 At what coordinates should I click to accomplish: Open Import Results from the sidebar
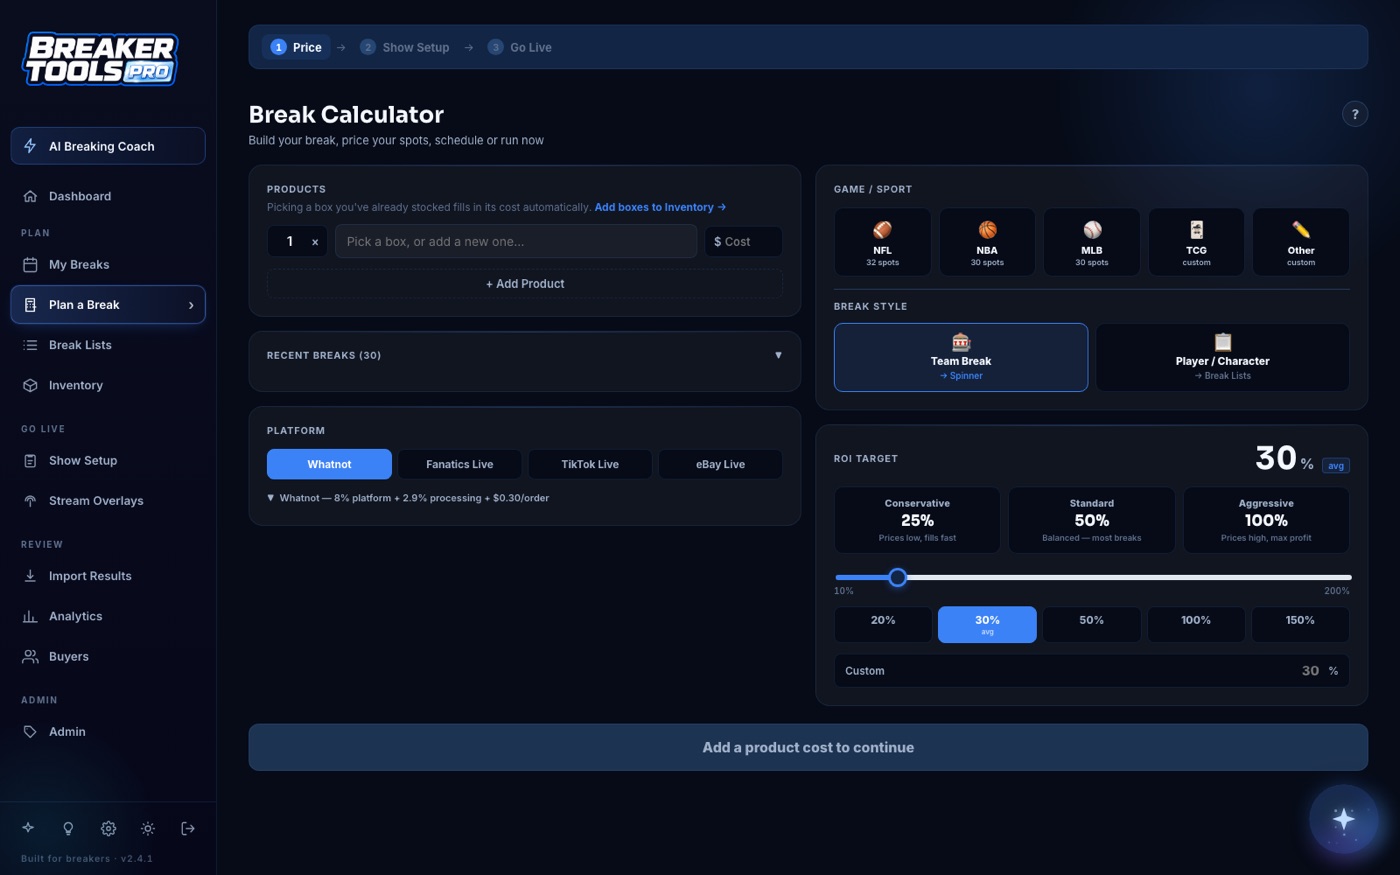point(108,576)
